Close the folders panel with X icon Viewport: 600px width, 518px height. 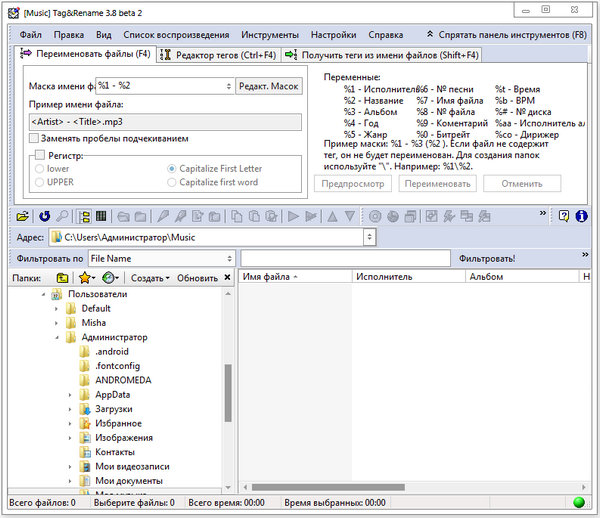227,277
